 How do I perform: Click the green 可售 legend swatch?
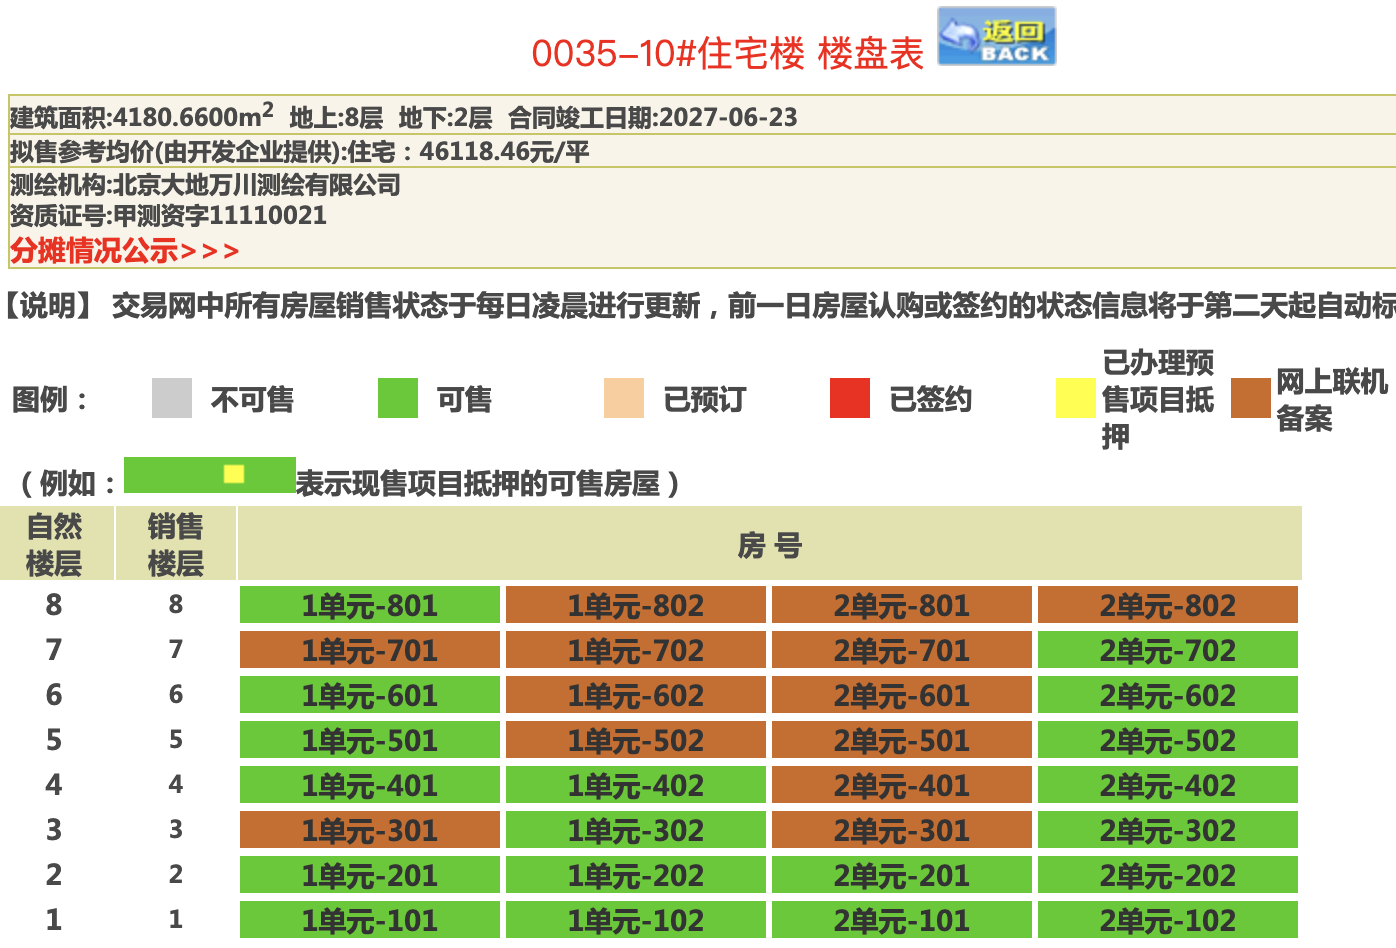click(397, 398)
